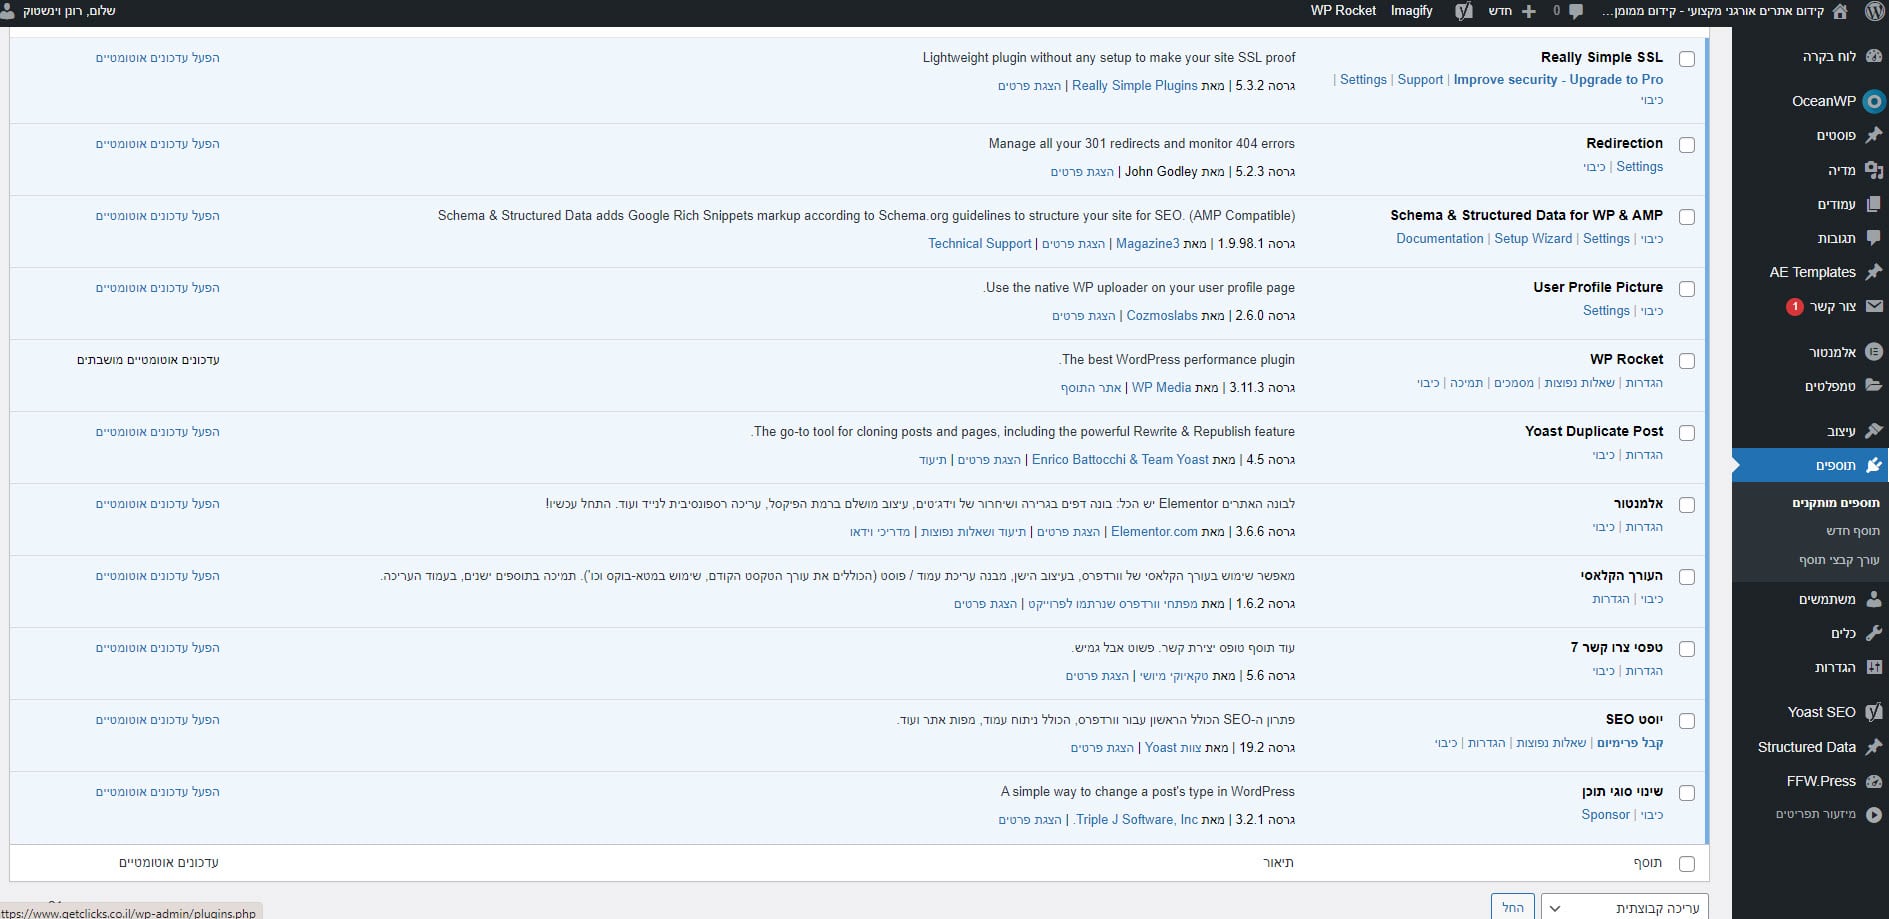1889x919 pixels.
Task: Open Media icon in sidebar
Action: (x=1874, y=170)
